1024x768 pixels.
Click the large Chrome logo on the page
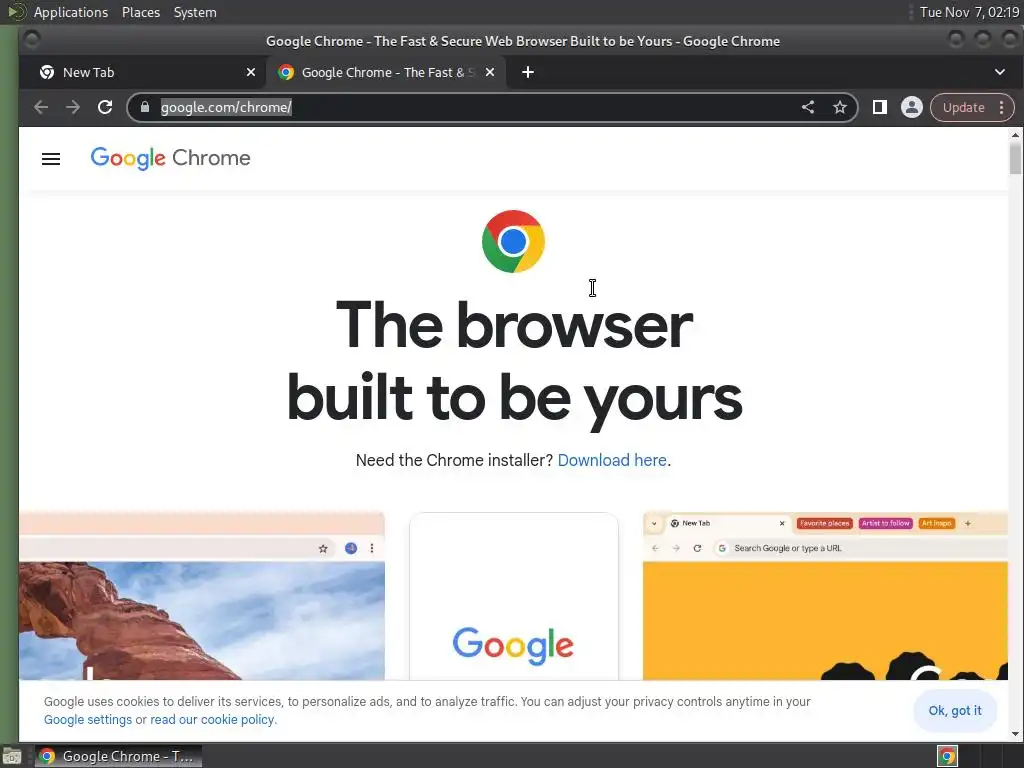[x=513, y=241]
